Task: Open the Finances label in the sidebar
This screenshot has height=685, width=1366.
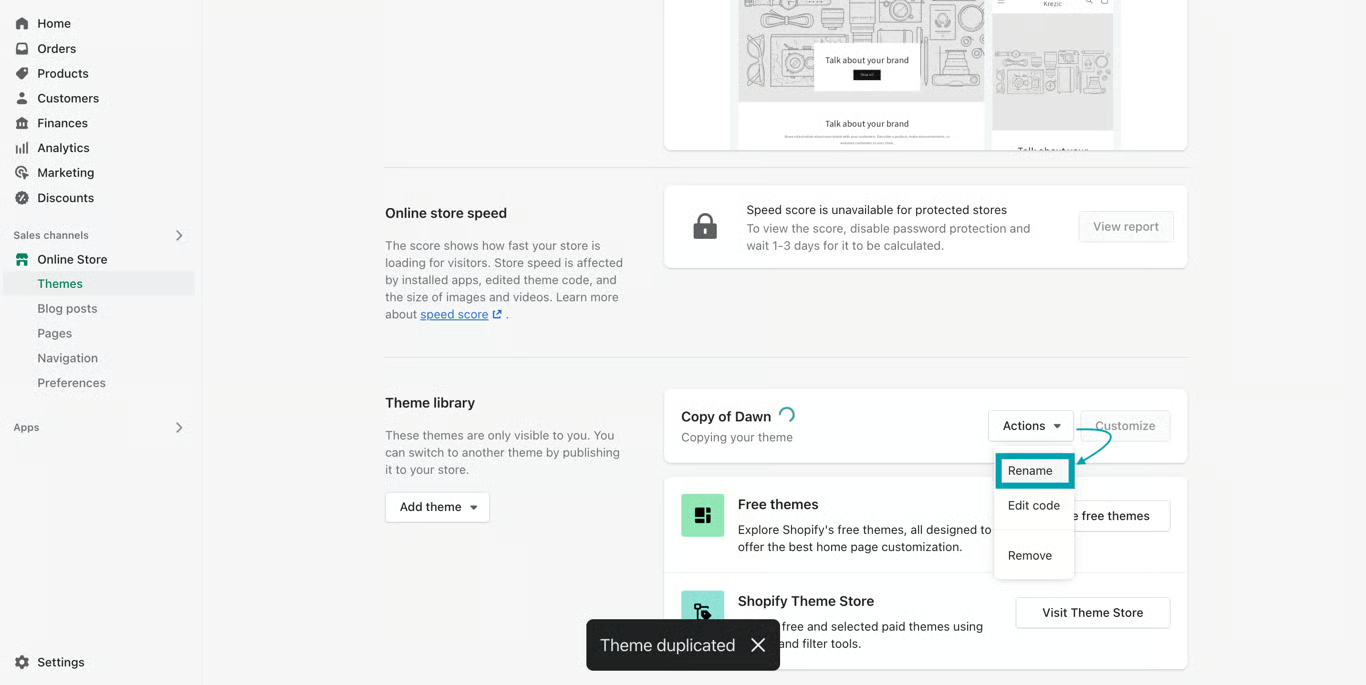Action: (x=62, y=123)
